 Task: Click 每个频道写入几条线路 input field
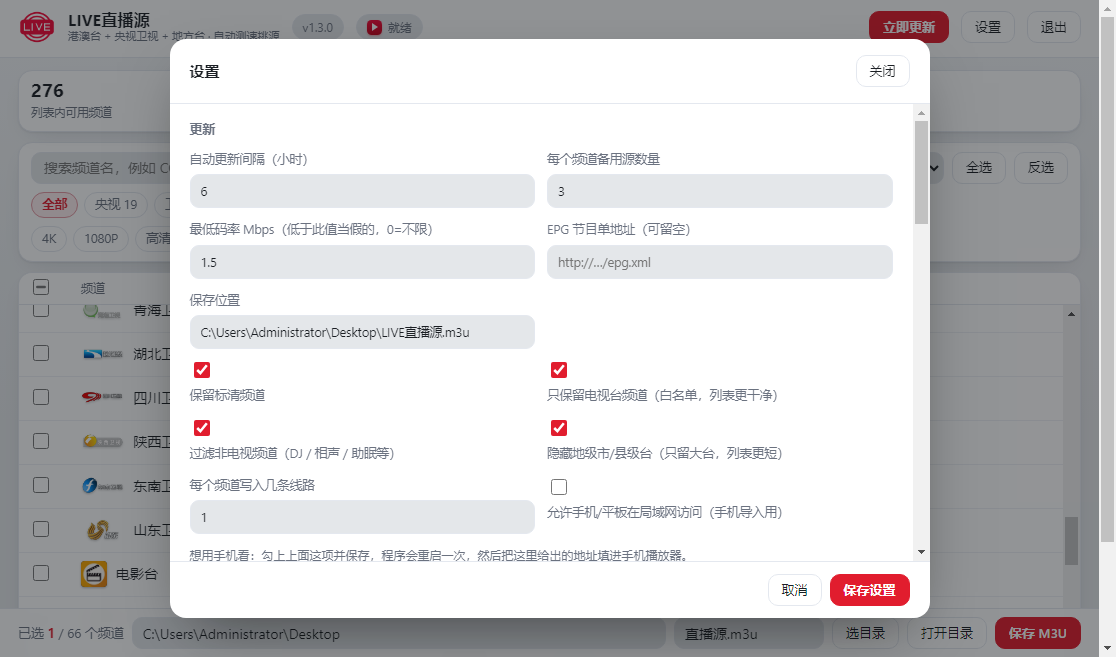point(362,517)
